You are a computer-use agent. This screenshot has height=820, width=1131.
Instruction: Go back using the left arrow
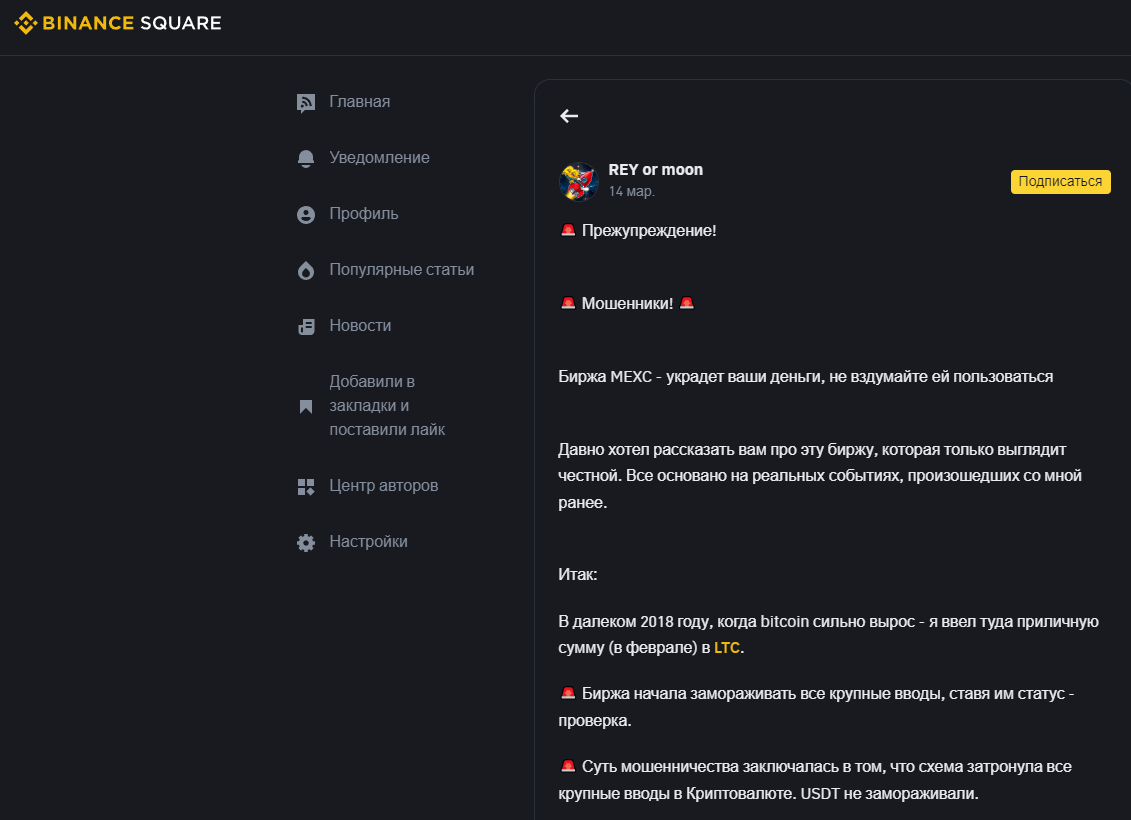pyautogui.click(x=569, y=116)
